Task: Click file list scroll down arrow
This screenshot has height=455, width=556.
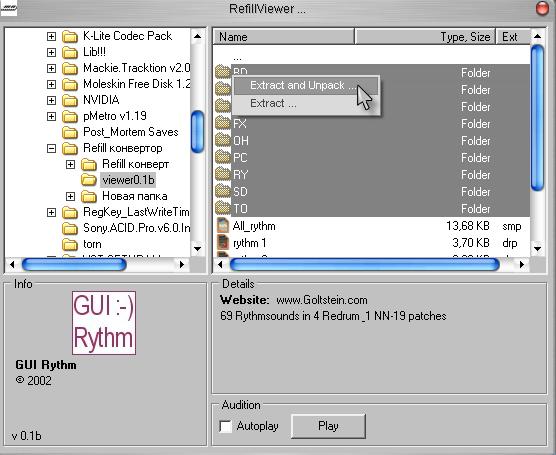Action: [538, 249]
